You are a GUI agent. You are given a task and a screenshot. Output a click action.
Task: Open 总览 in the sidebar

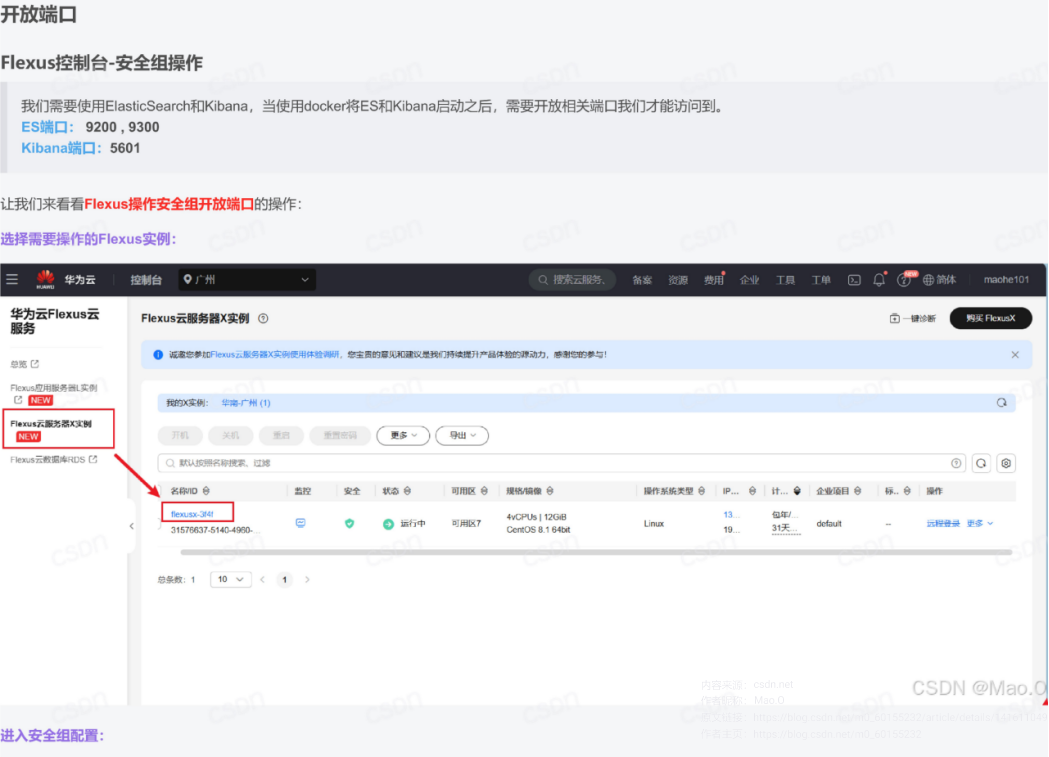[19, 364]
